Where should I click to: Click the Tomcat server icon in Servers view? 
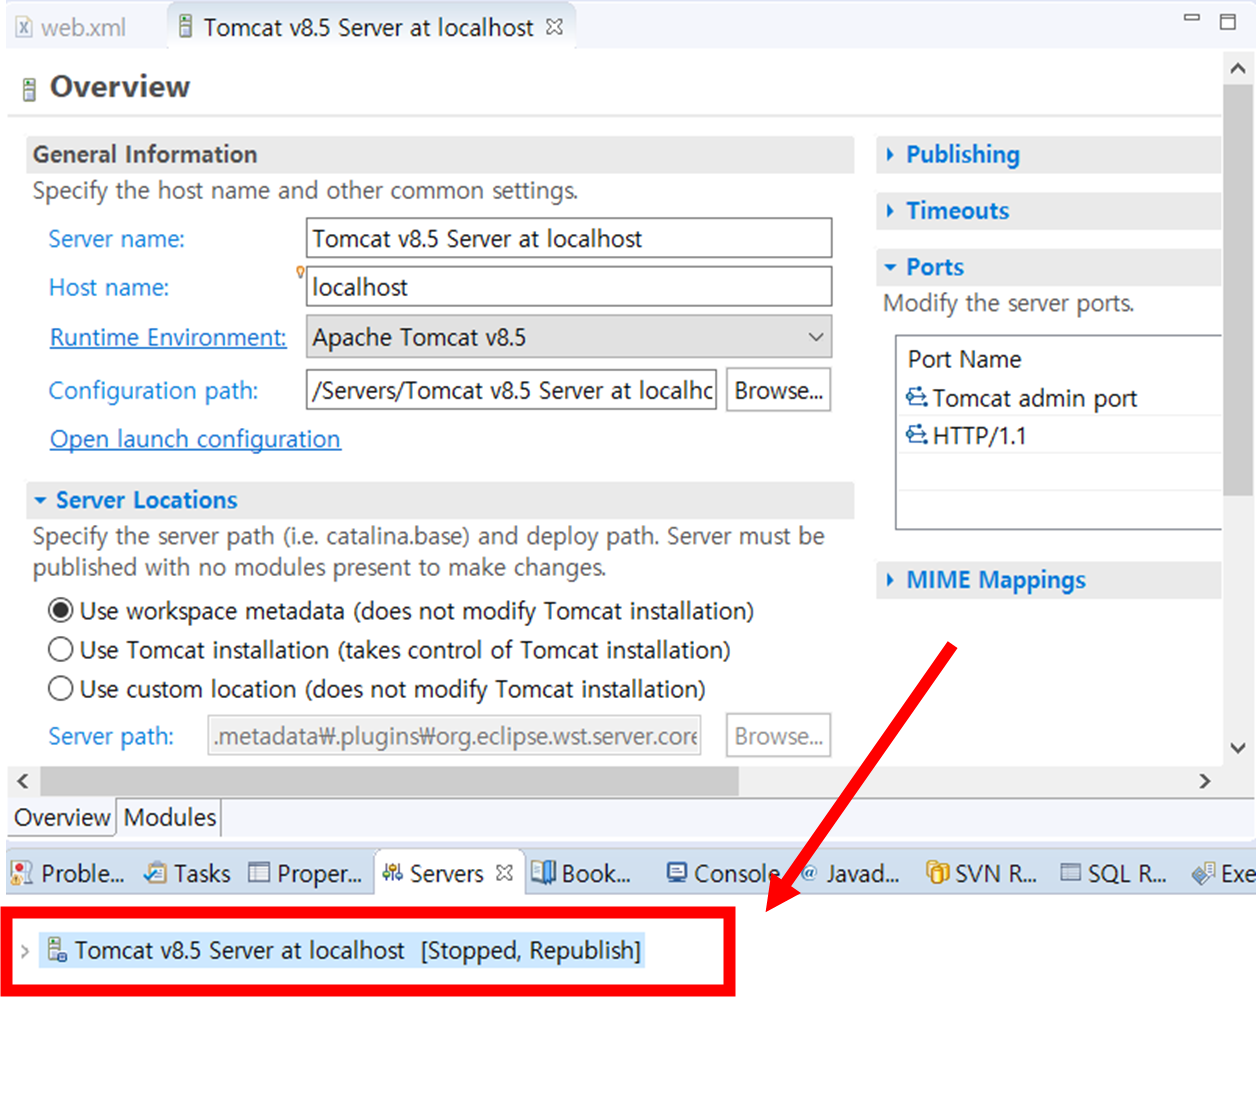tap(57, 949)
